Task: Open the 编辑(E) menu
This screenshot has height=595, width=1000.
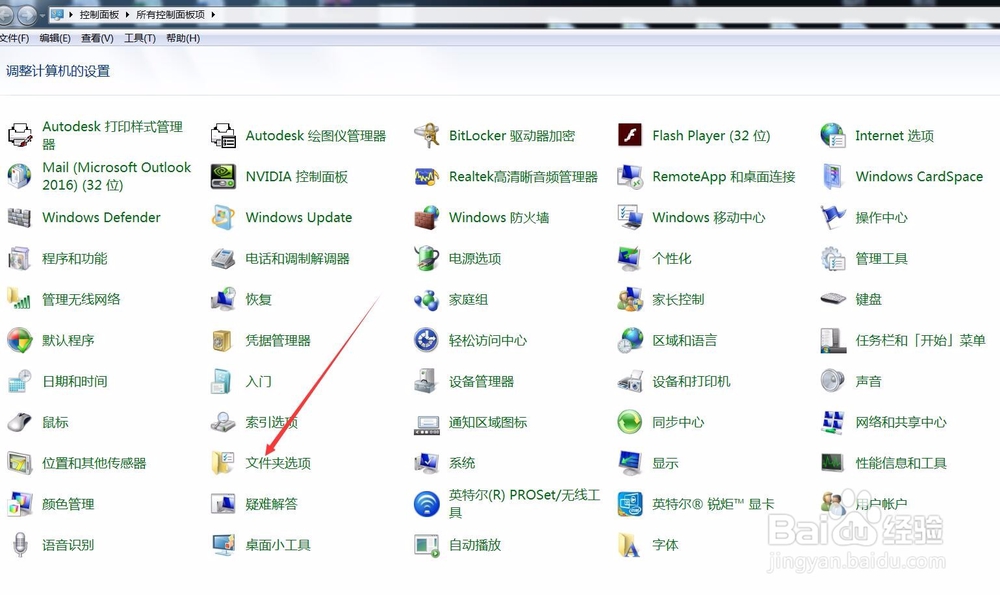Action: point(55,38)
